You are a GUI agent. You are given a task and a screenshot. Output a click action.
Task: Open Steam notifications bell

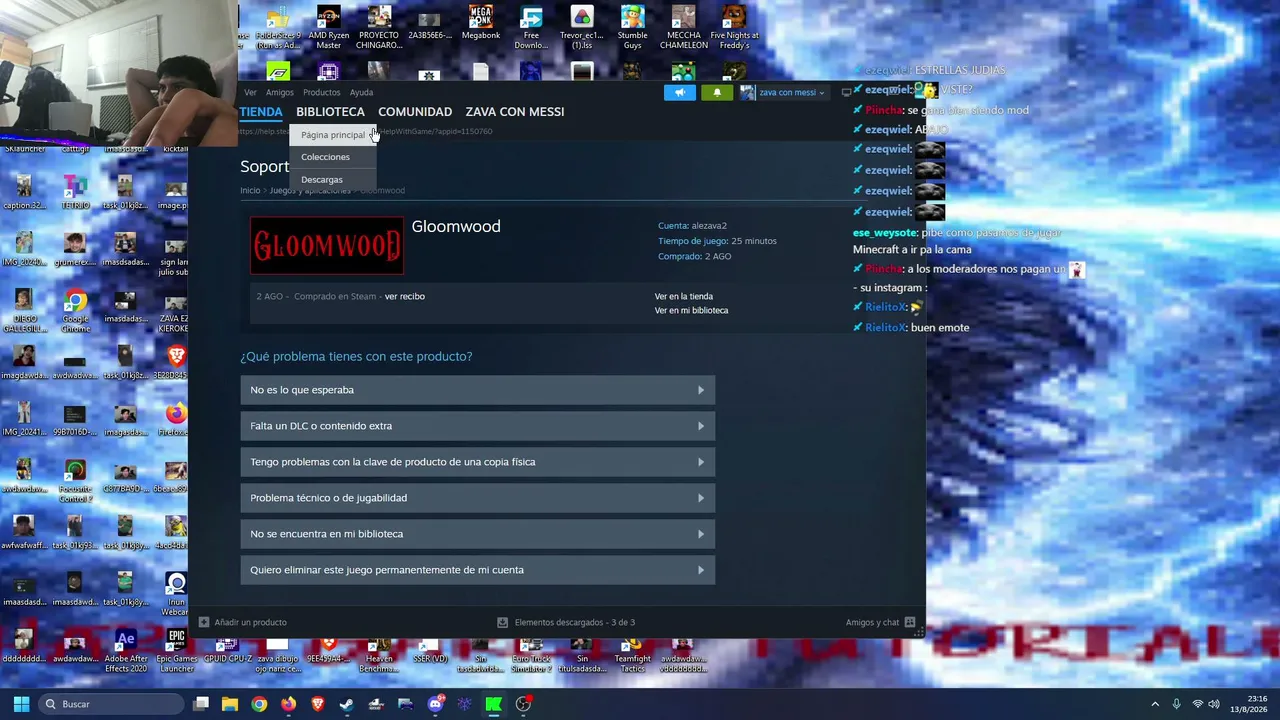pyautogui.click(x=717, y=92)
